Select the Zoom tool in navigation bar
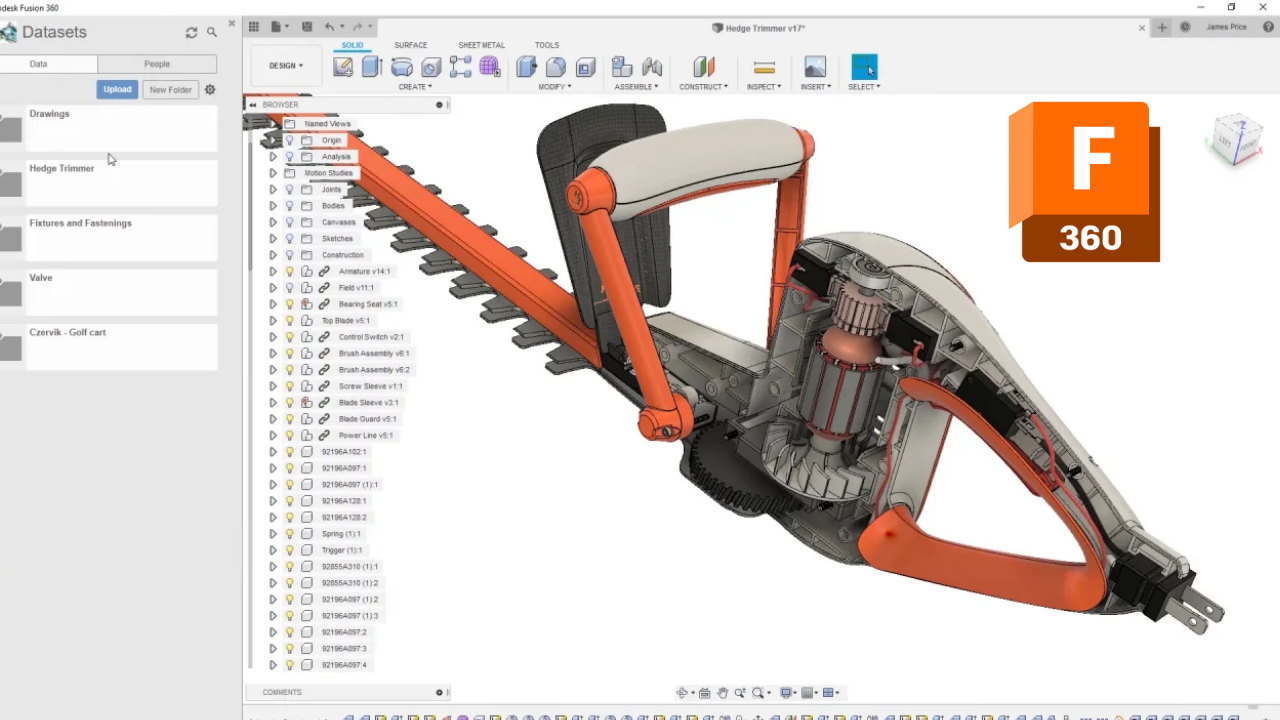Screen dimensions: 1280x720 pos(740,692)
